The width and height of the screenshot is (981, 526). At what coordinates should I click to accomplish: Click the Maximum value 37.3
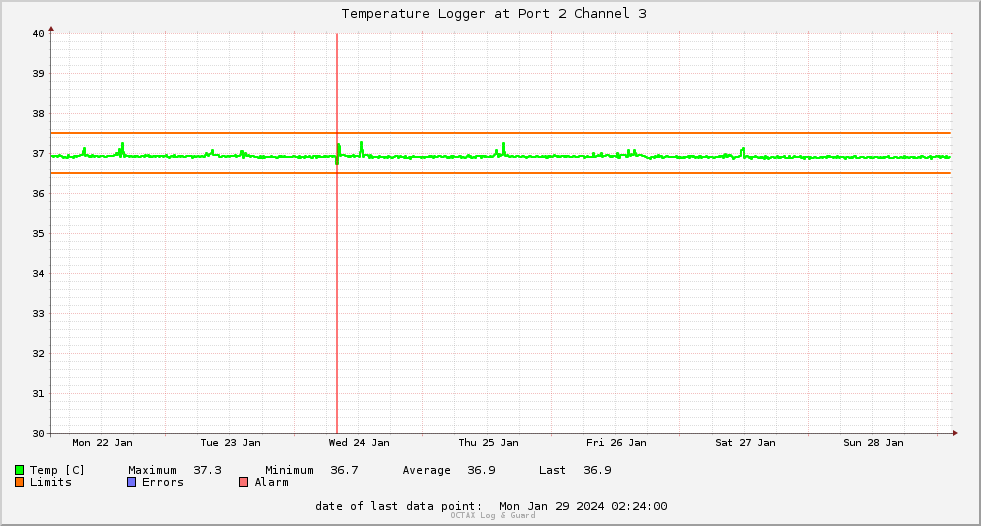click(207, 470)
